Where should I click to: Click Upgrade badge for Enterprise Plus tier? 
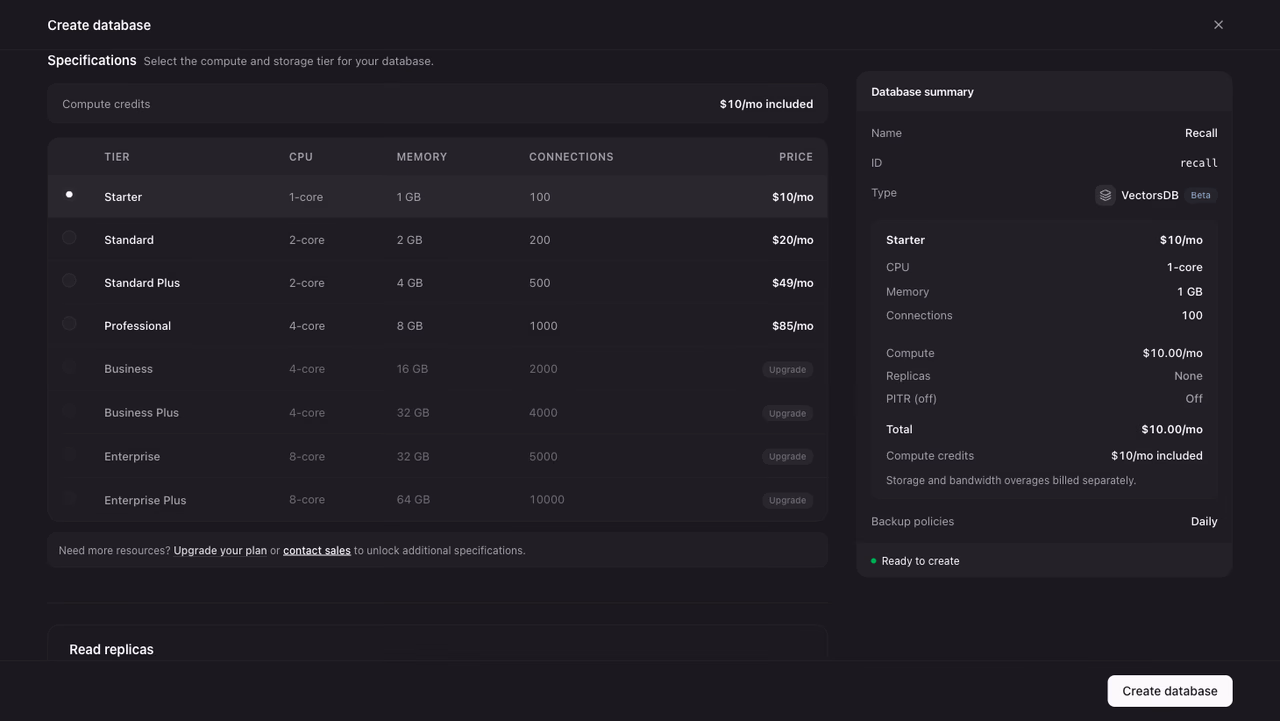click(x=787, y=500)
